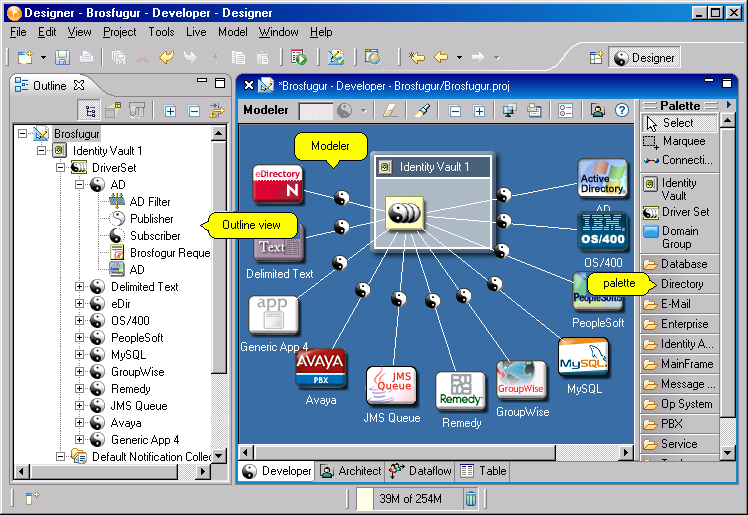Select the Select tool in Palette
Viewport: 748px width, 515px height.
point(679,123)
